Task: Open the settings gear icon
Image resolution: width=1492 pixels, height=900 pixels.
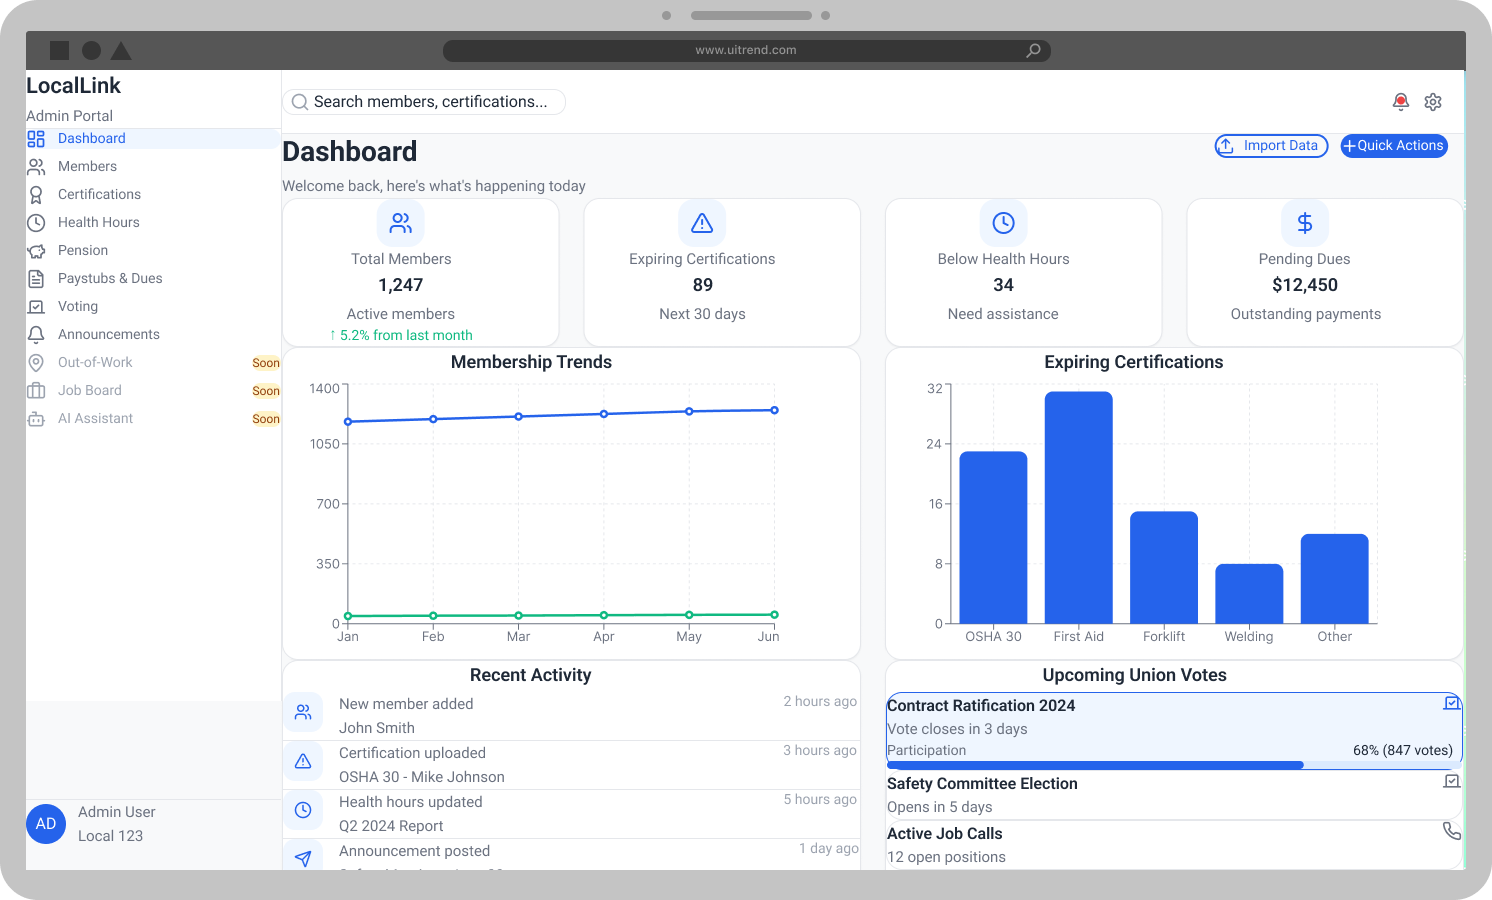Action: tap(1433, 101)
